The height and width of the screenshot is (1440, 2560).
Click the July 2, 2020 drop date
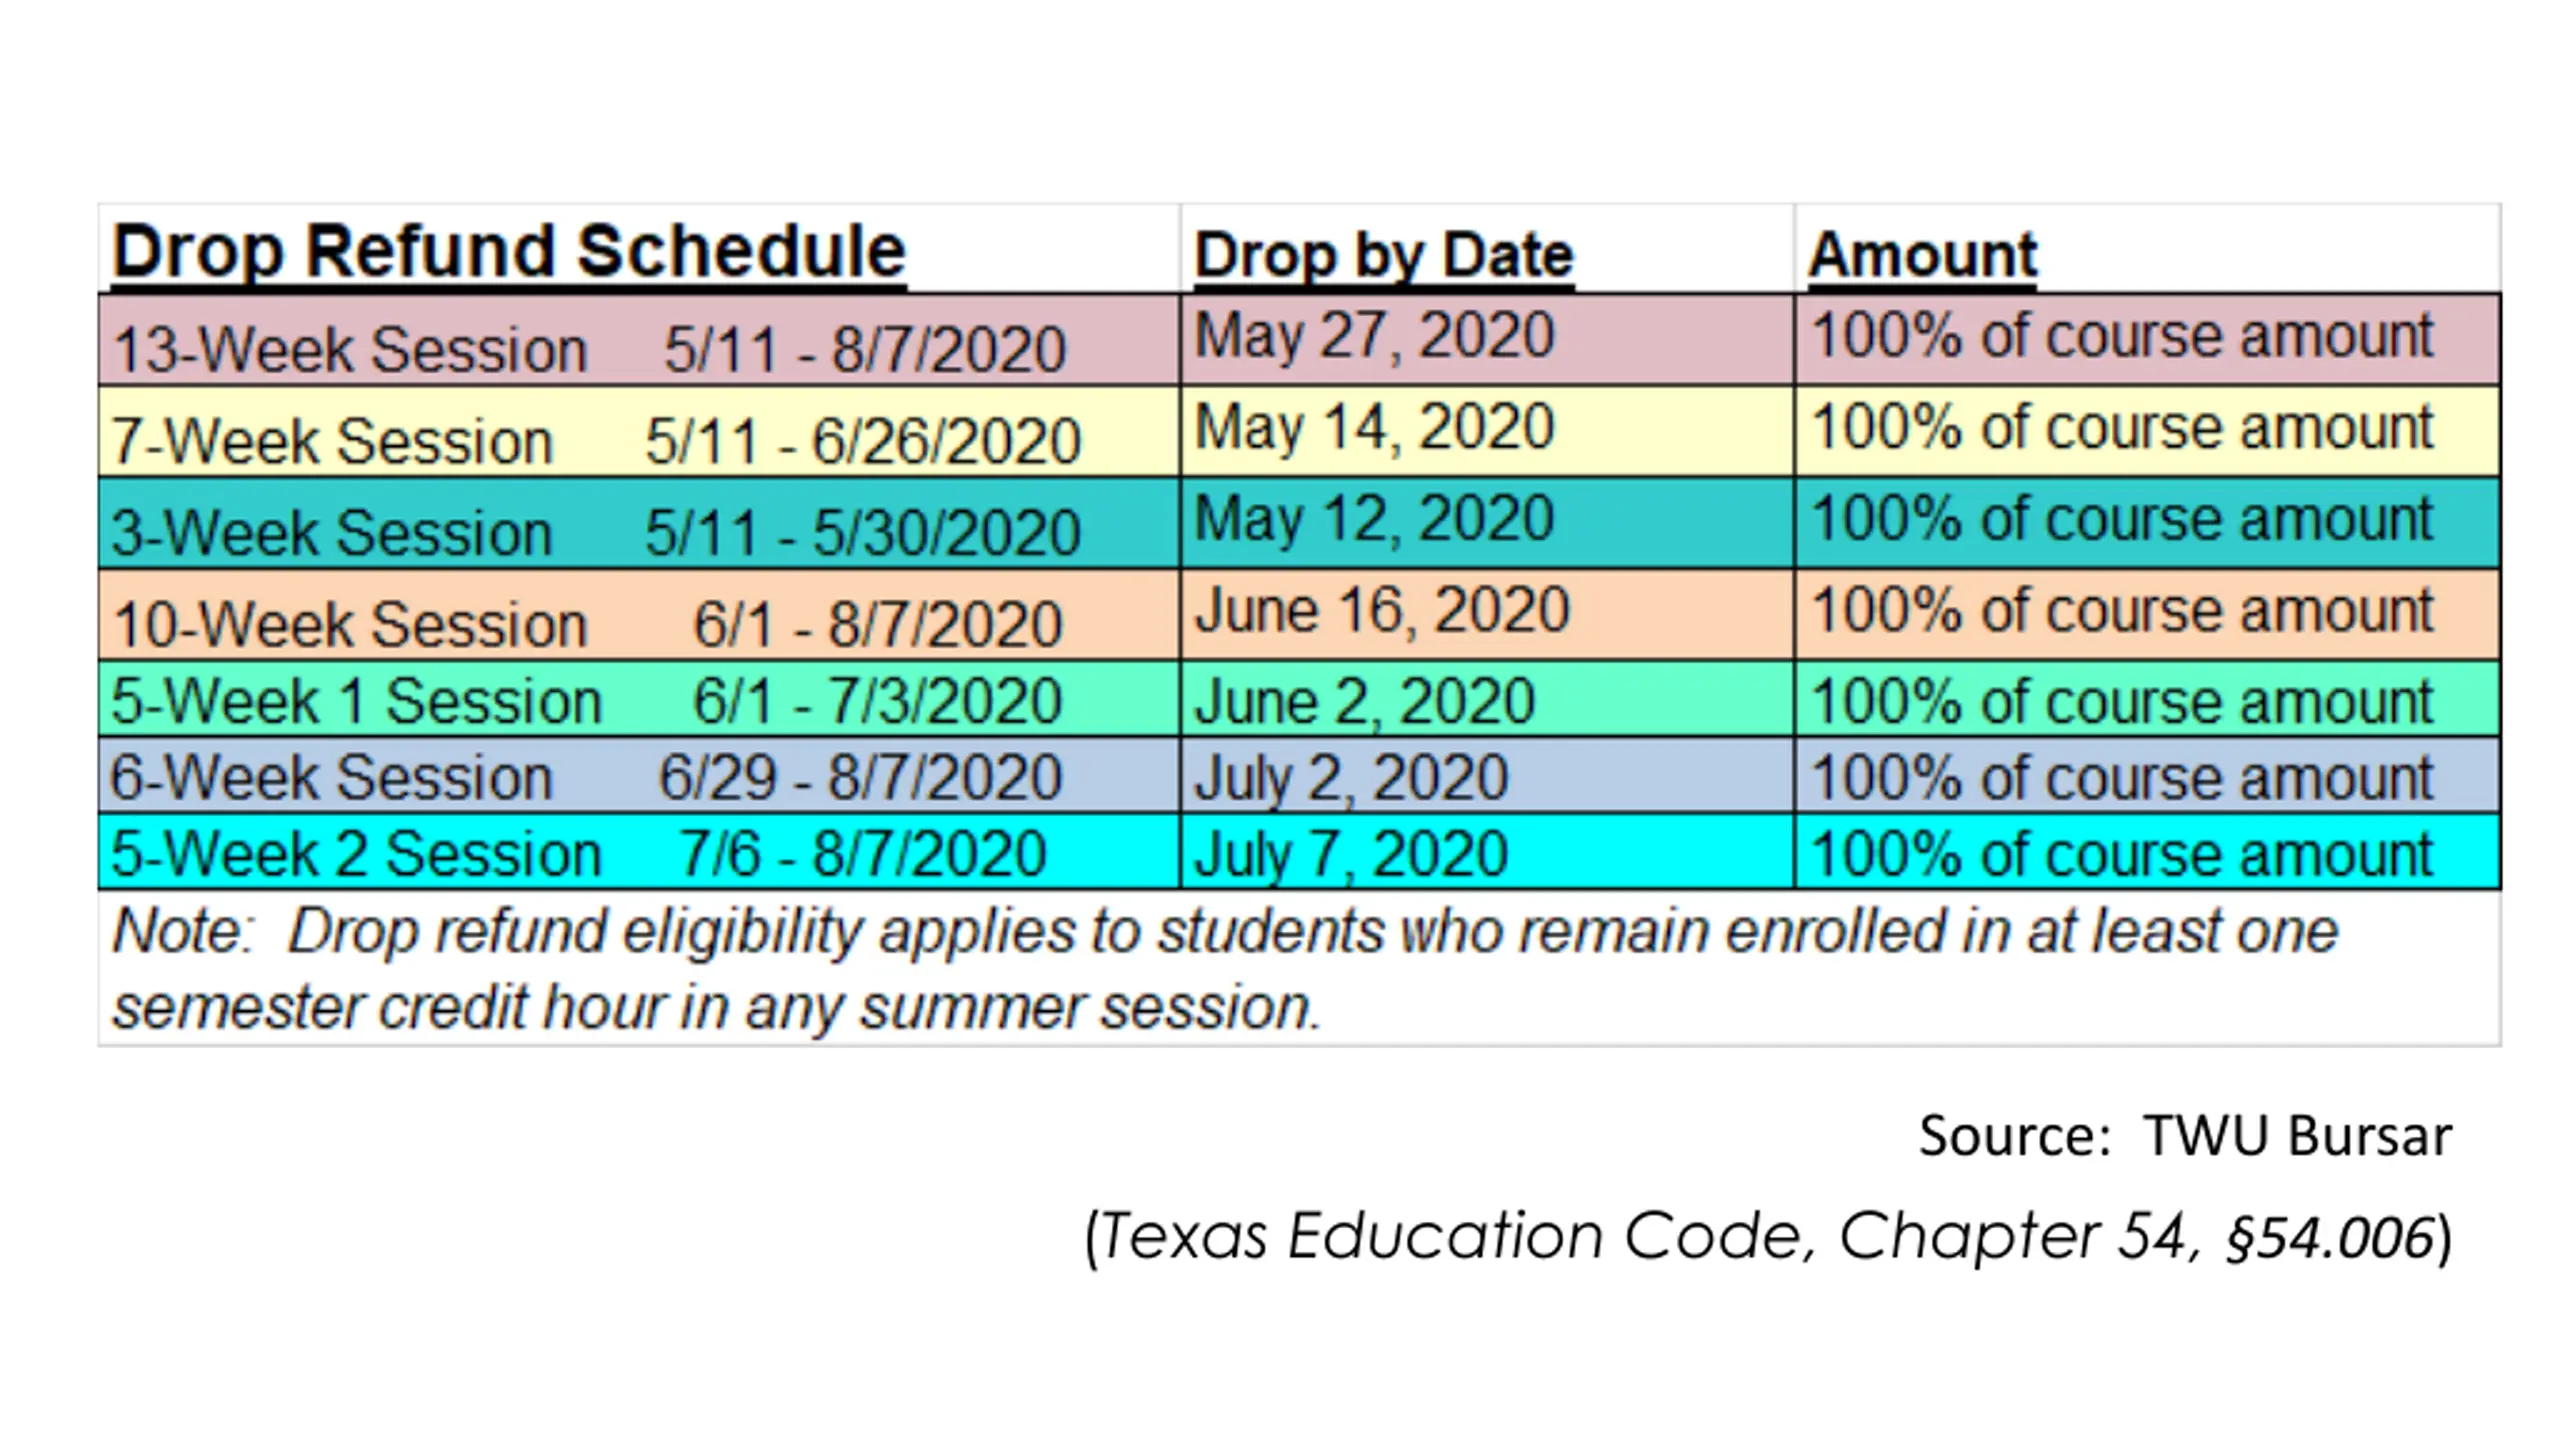pos(1352,779)
